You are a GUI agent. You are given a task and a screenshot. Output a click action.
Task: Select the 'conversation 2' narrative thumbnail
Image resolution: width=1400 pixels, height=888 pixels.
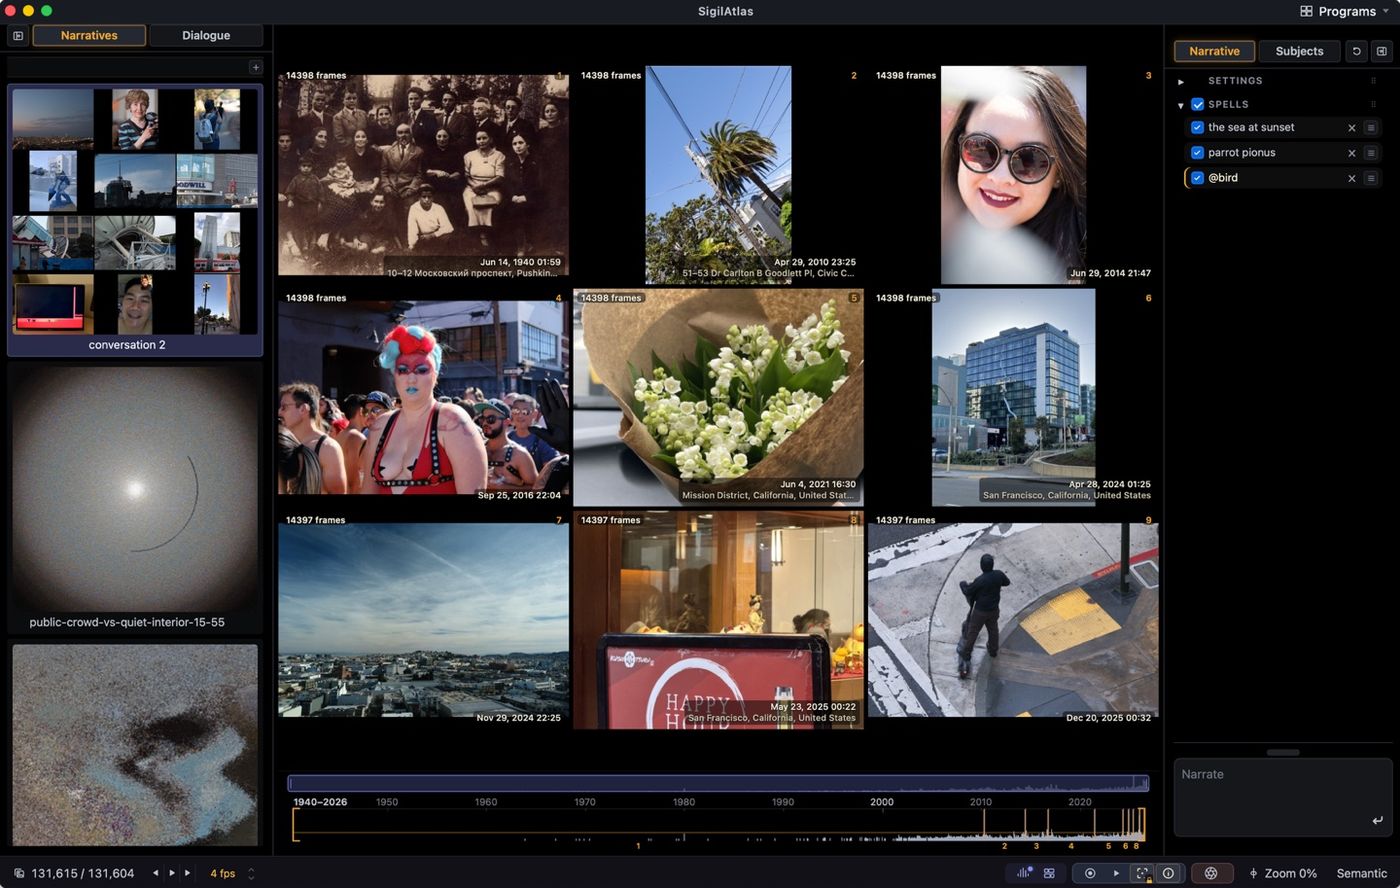135,220
